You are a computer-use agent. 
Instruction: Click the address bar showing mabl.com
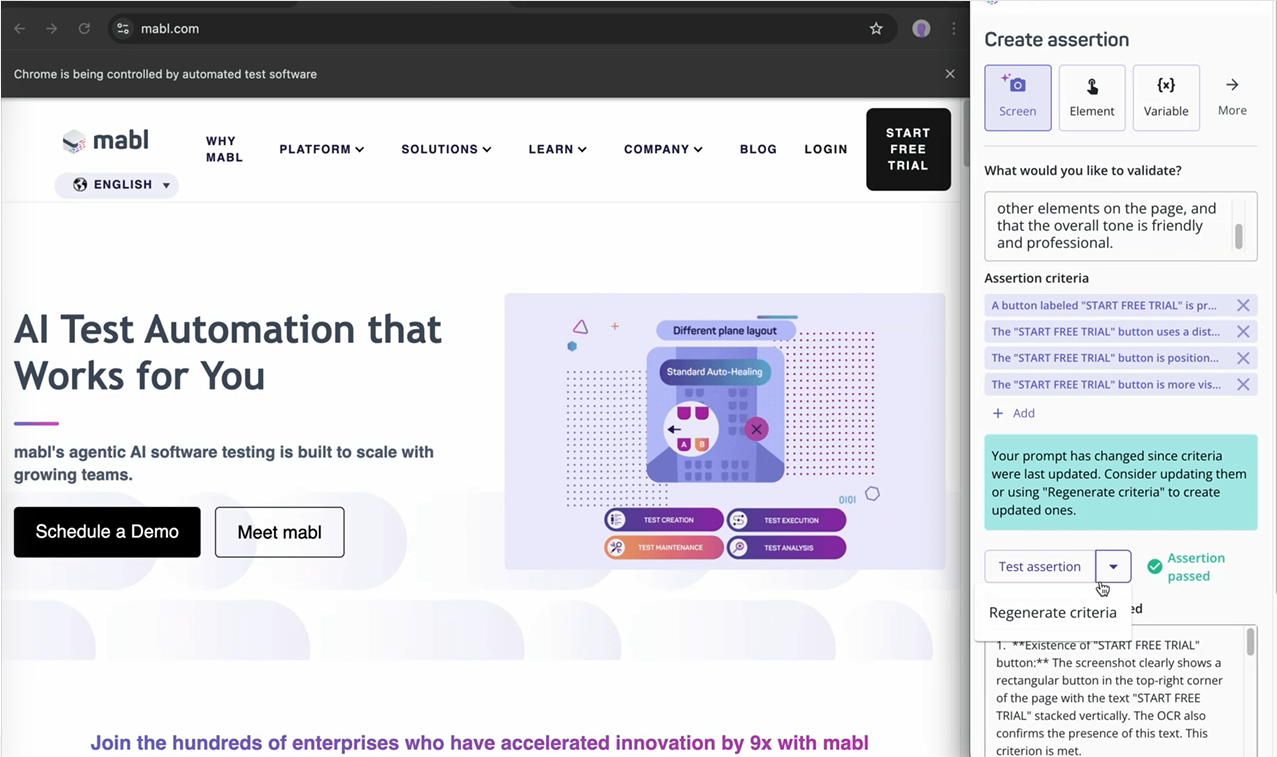[x=500, y=29]
